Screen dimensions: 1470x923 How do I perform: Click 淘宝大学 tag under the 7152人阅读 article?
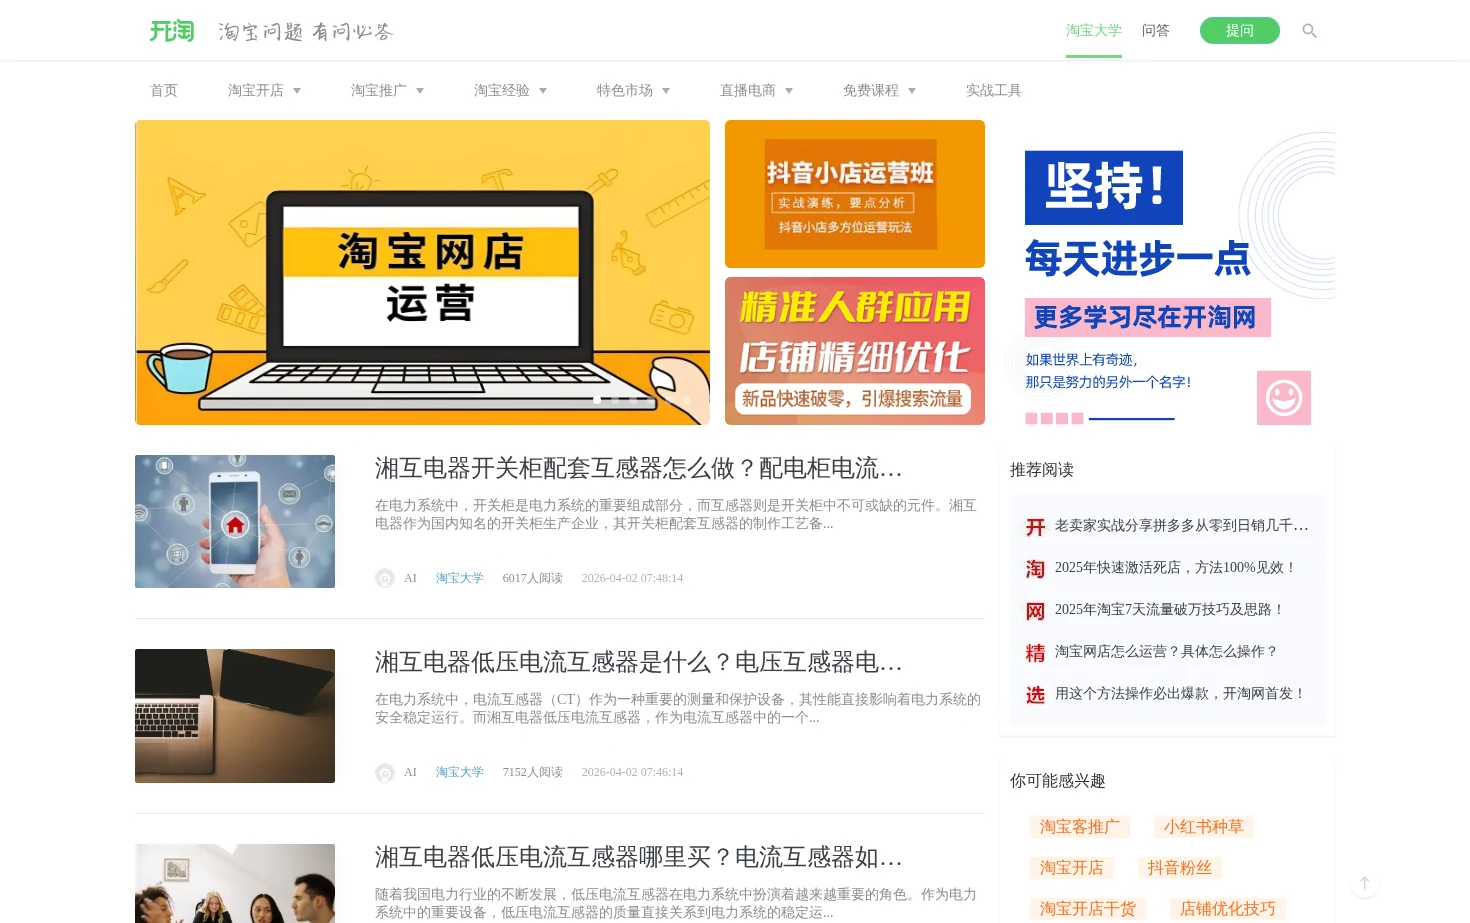tap(460, 772)
